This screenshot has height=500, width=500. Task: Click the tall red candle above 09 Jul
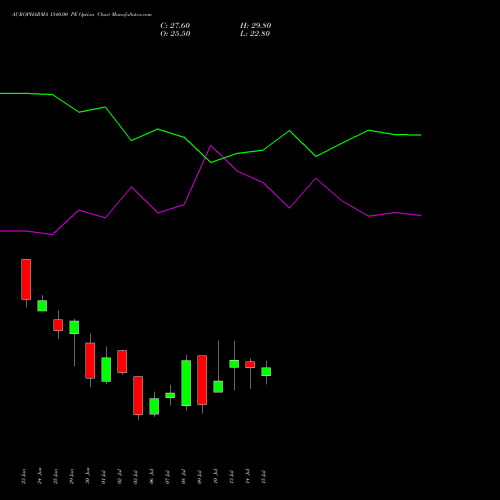coord(202,380)
